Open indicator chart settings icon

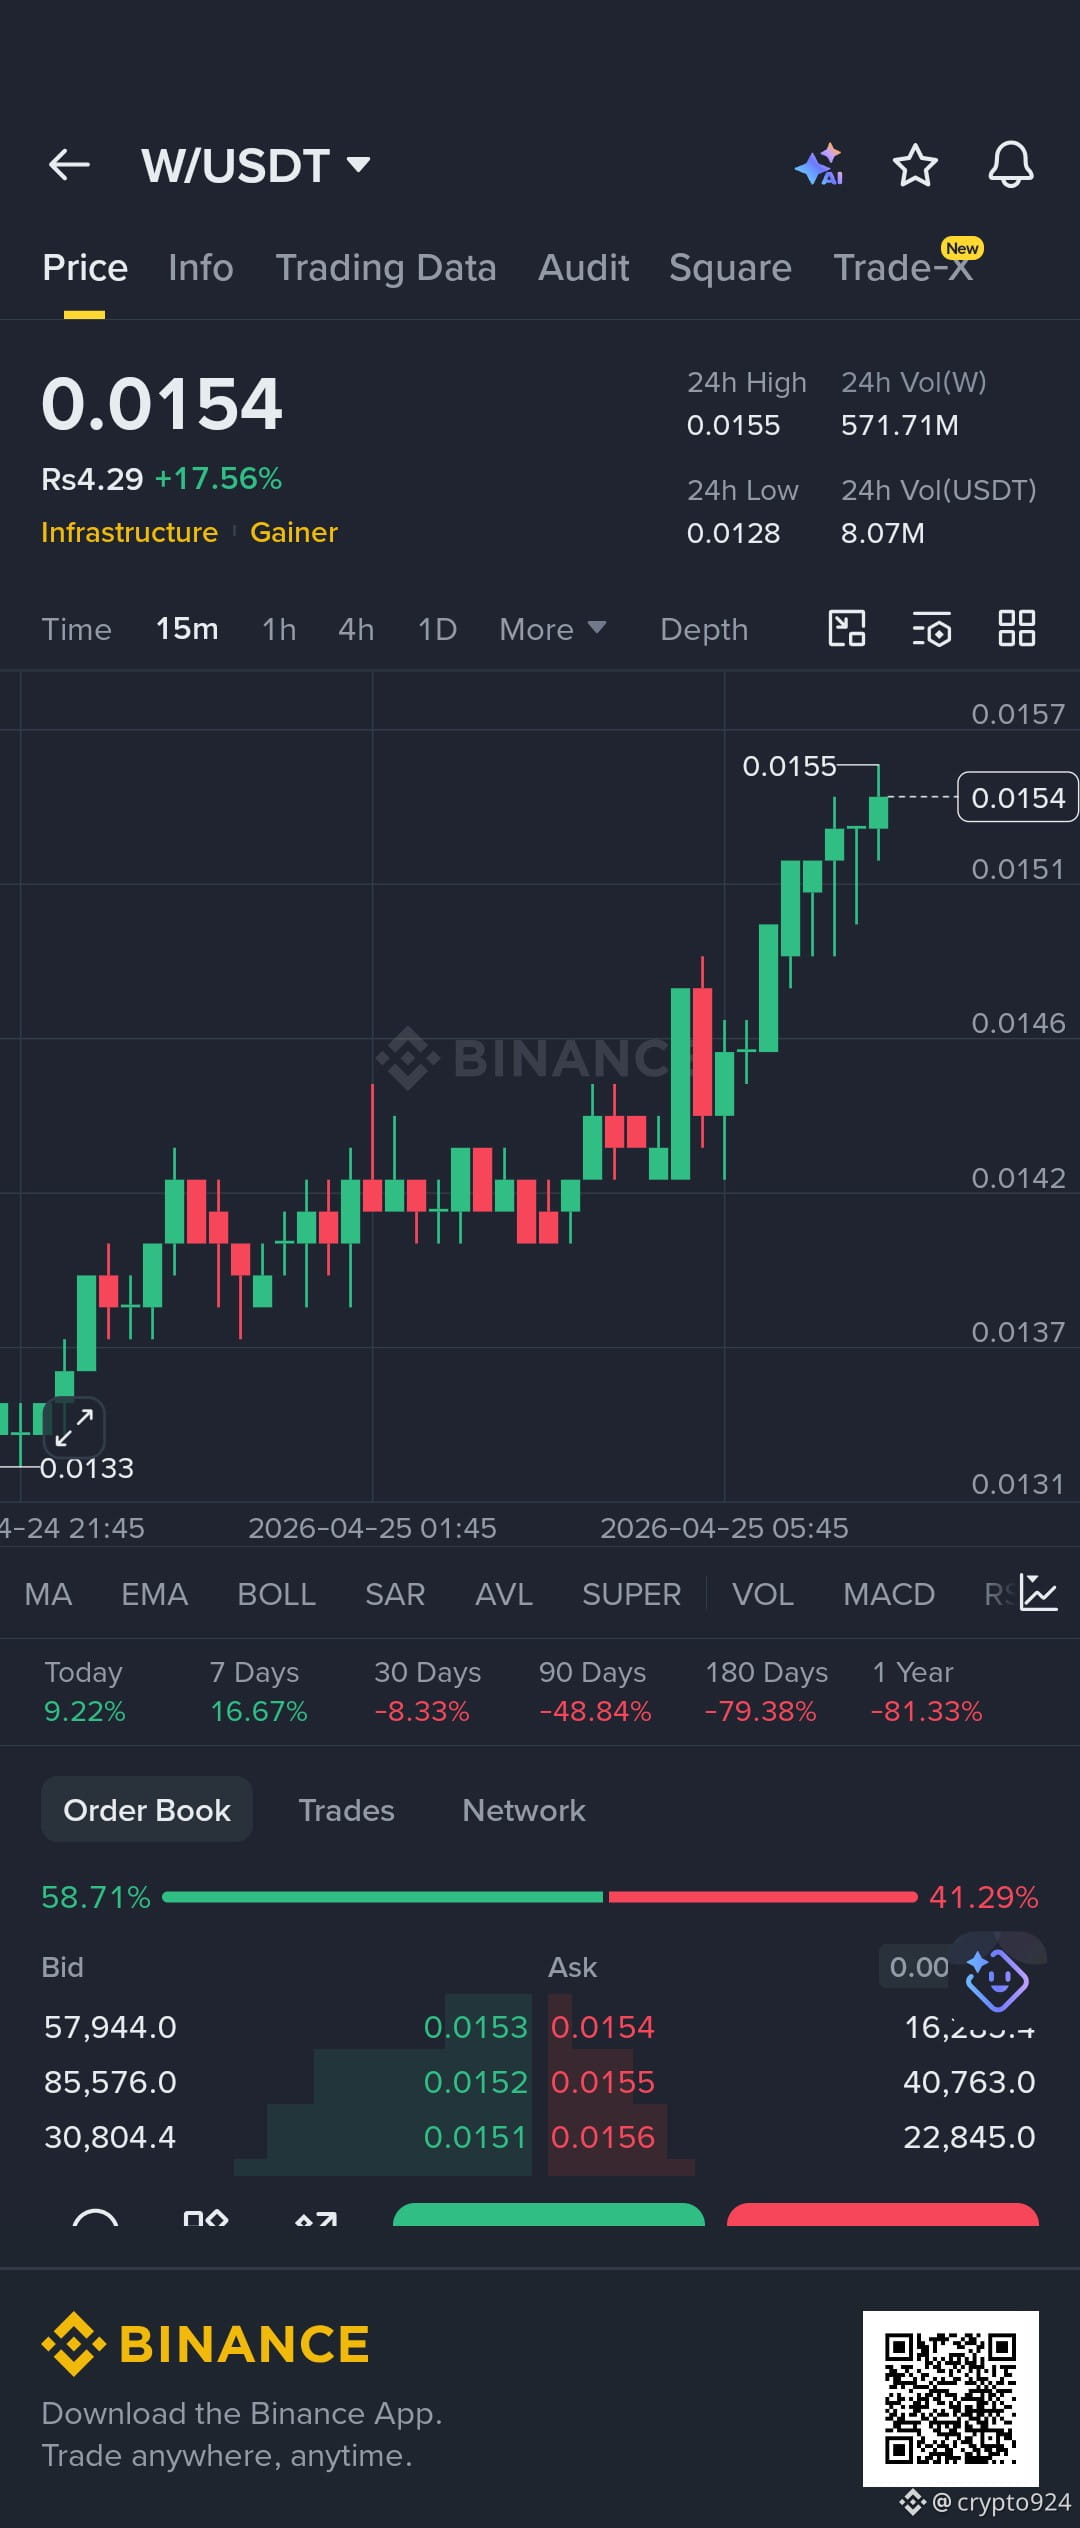pyautogui.click(x=1038, y=1593)
